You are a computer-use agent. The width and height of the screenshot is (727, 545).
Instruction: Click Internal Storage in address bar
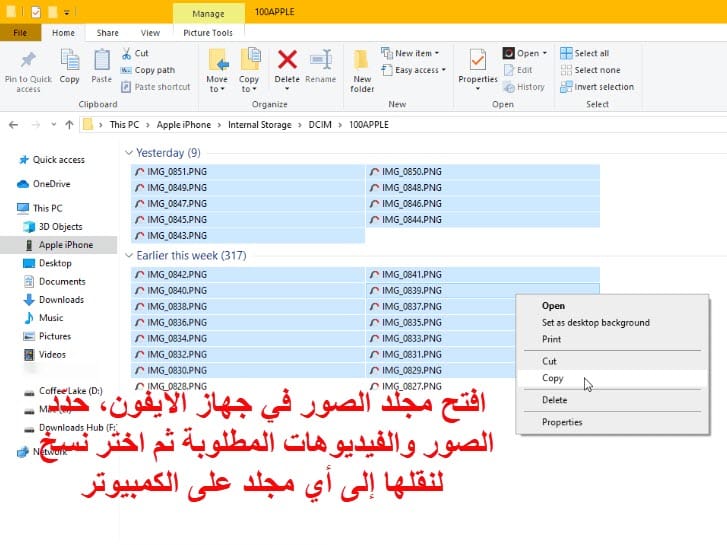tap(260, 125)
